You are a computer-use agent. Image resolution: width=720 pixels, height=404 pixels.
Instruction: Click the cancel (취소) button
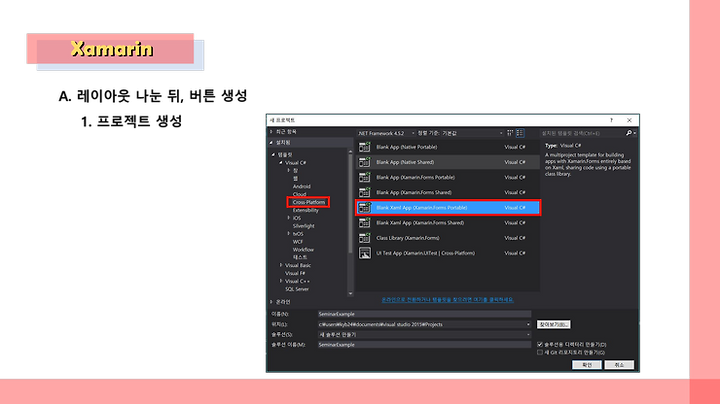(x=619, y=365)
